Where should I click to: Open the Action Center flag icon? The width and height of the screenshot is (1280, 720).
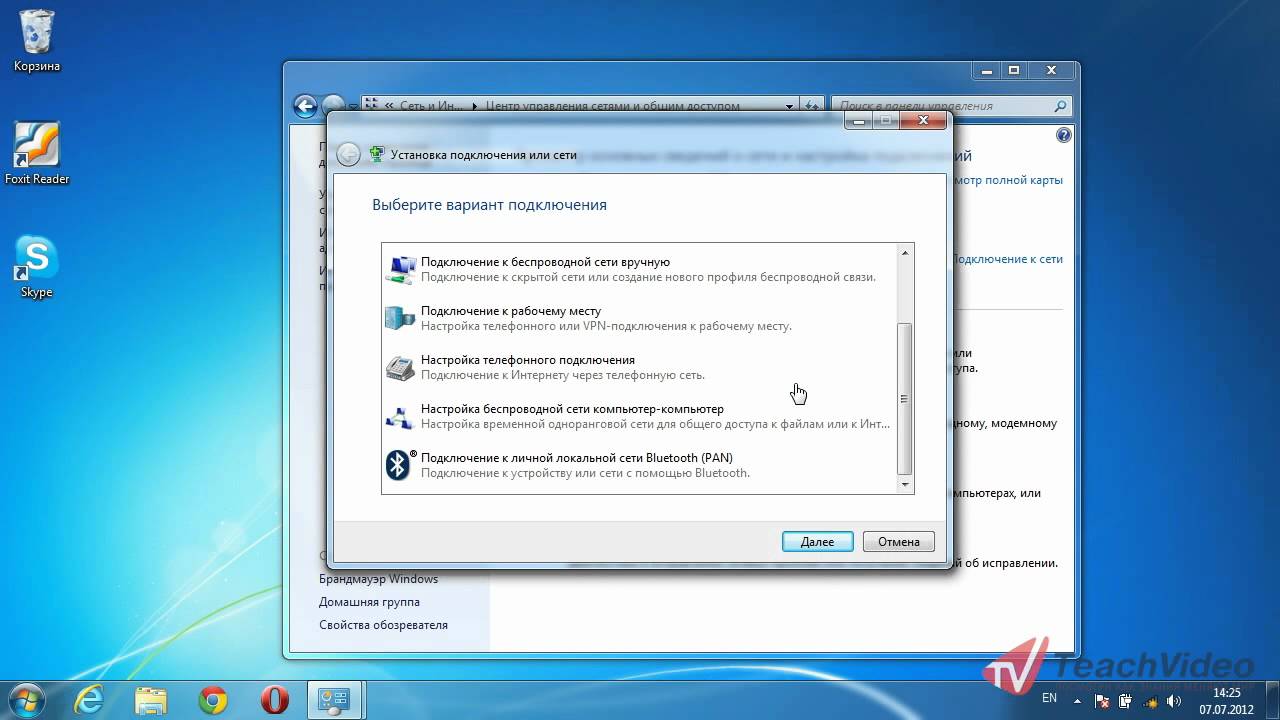click(1102, 700)
